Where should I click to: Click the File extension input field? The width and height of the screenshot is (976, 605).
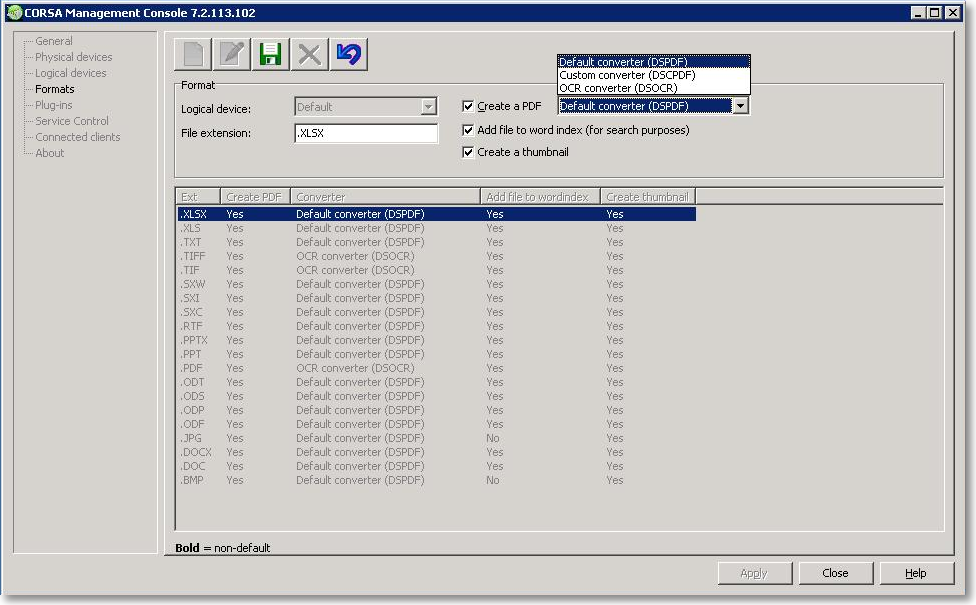pos(366,133)
